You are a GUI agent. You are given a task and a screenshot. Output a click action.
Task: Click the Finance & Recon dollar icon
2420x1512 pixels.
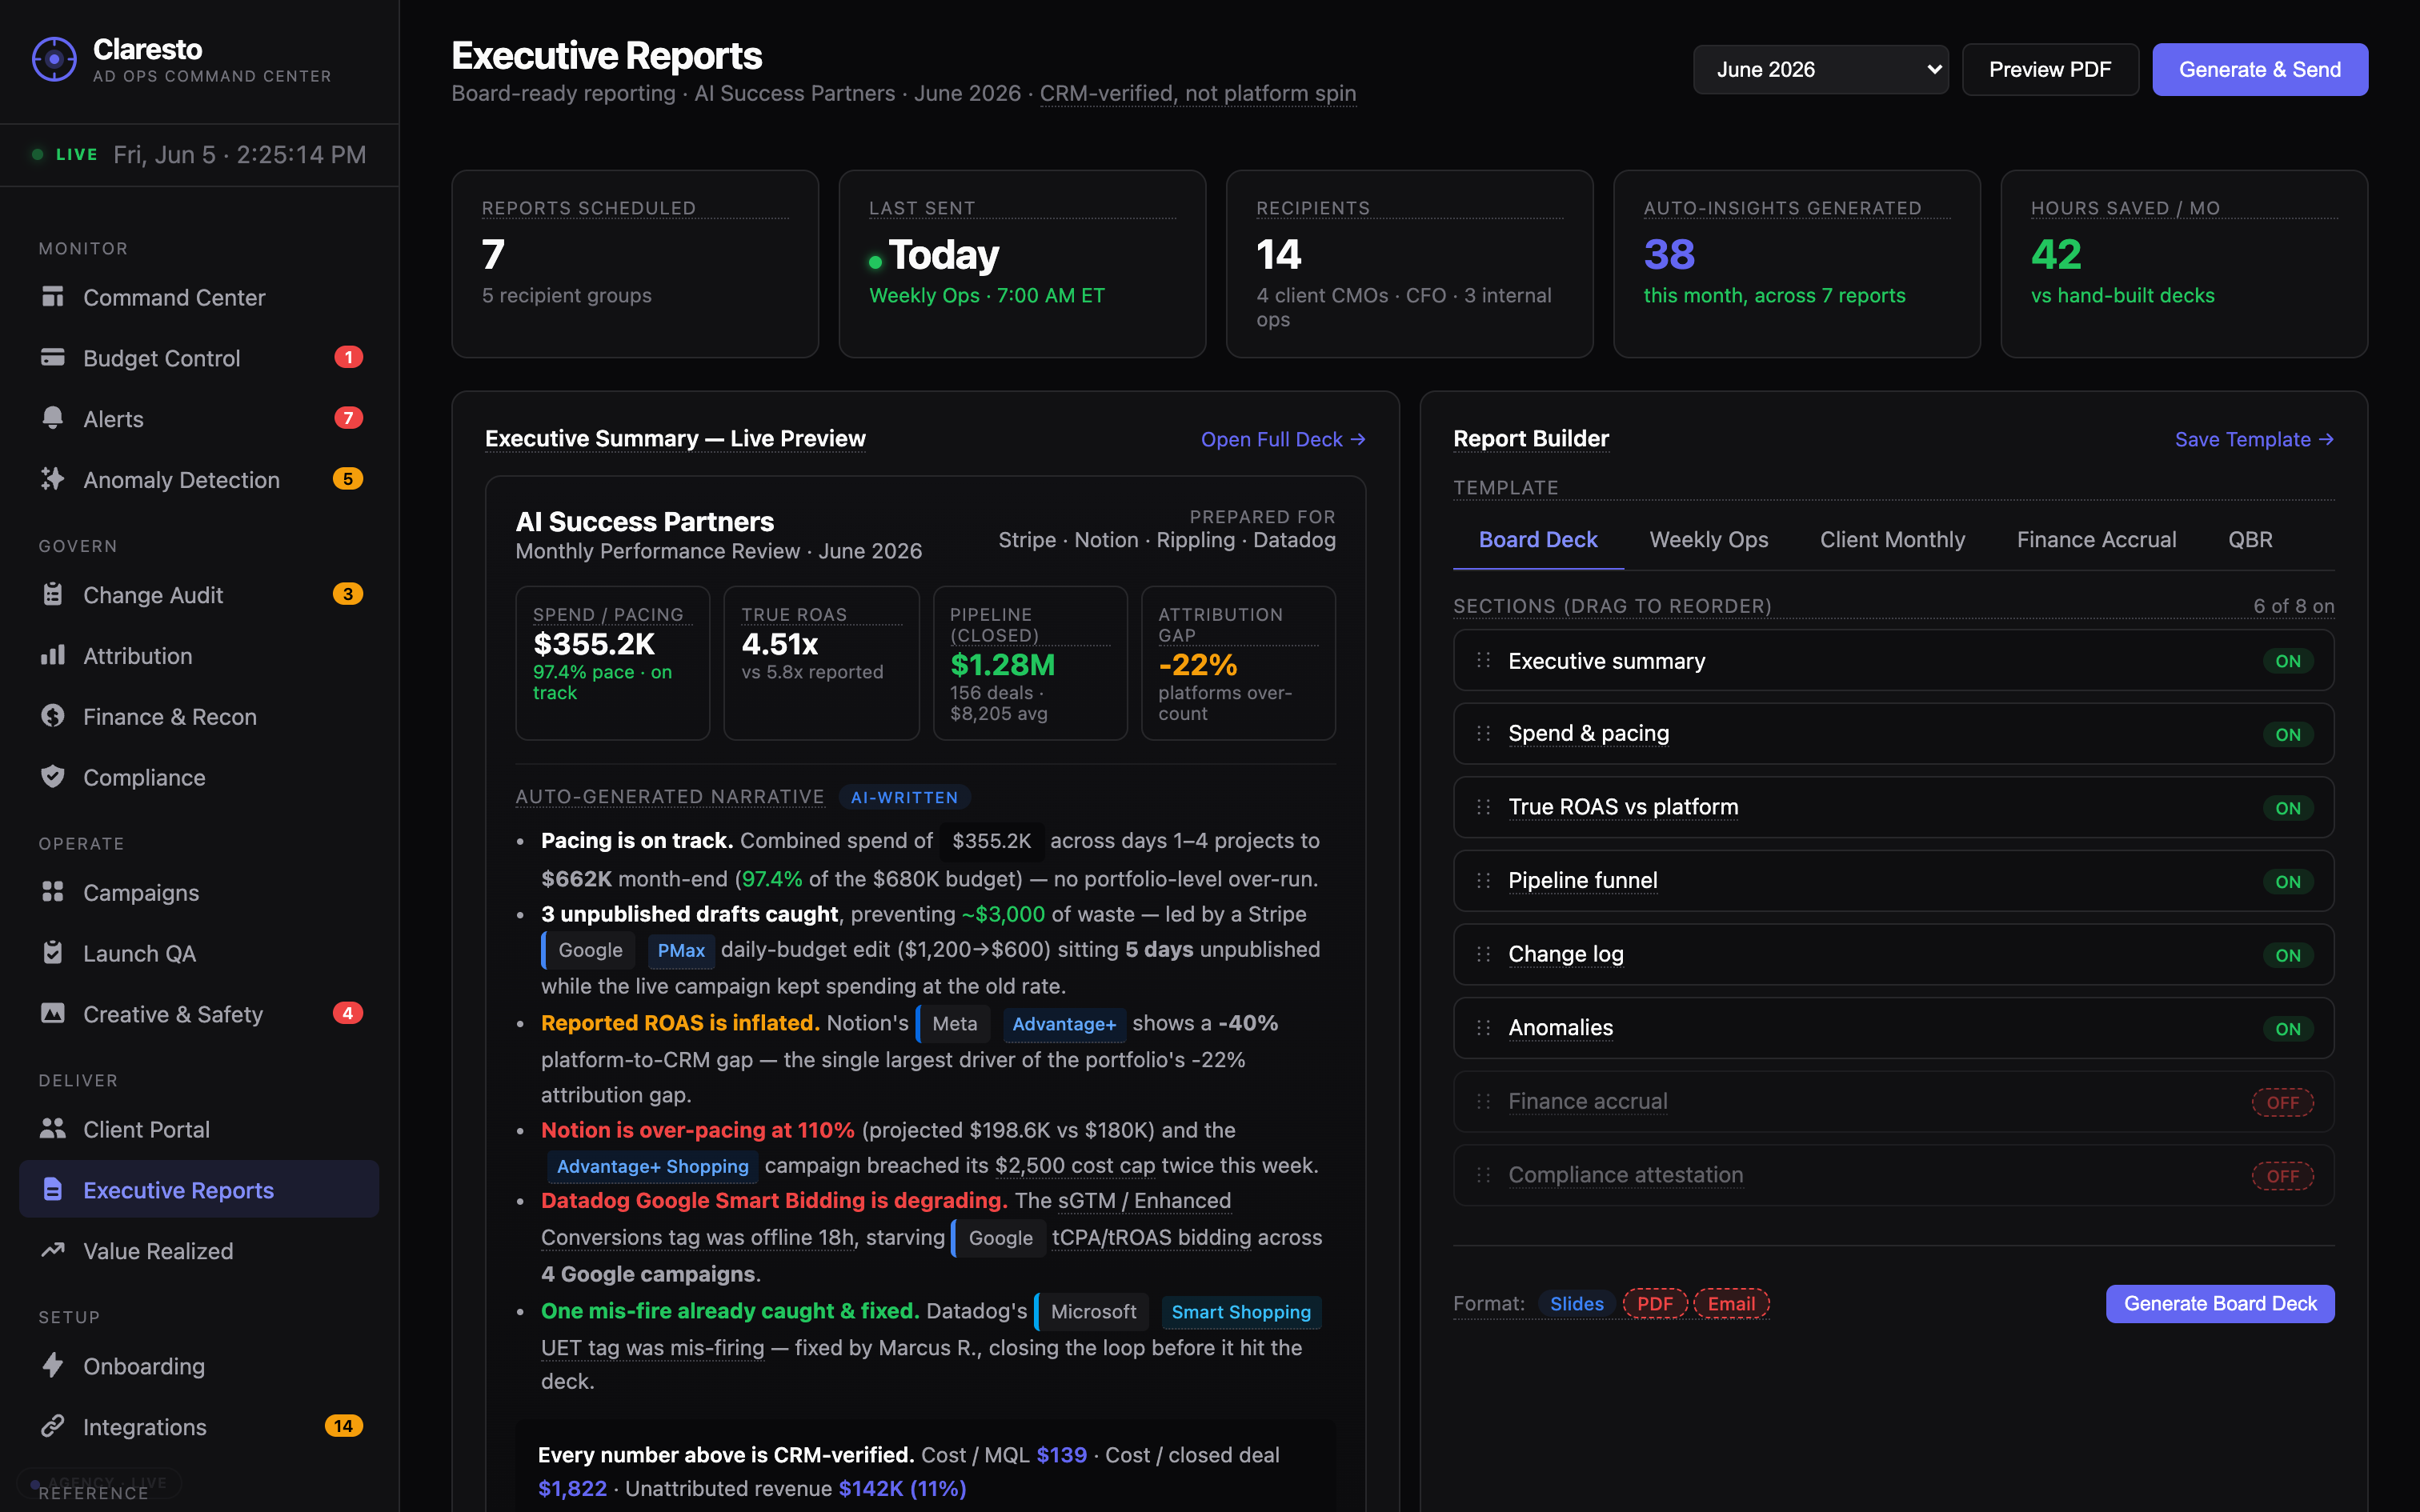[x=53, y=716]
